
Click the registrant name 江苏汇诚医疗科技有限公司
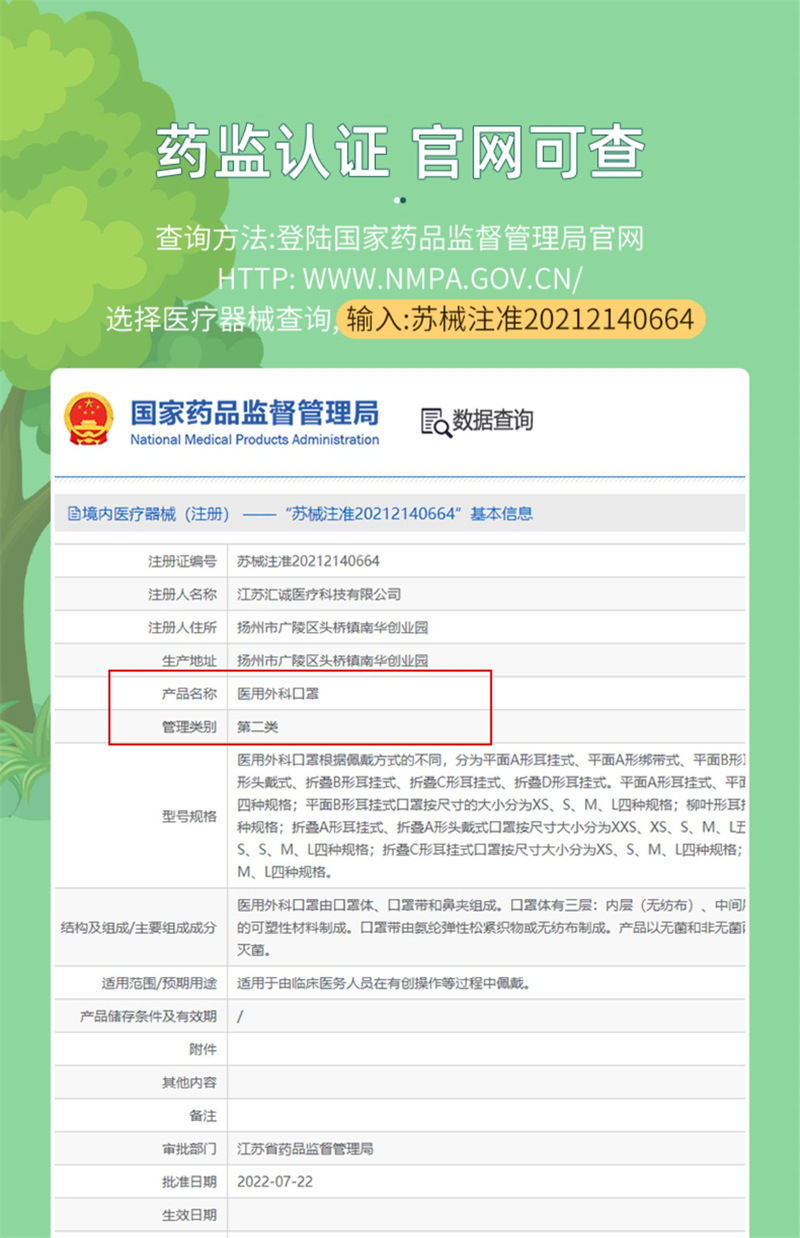click(x=318, y=594)
